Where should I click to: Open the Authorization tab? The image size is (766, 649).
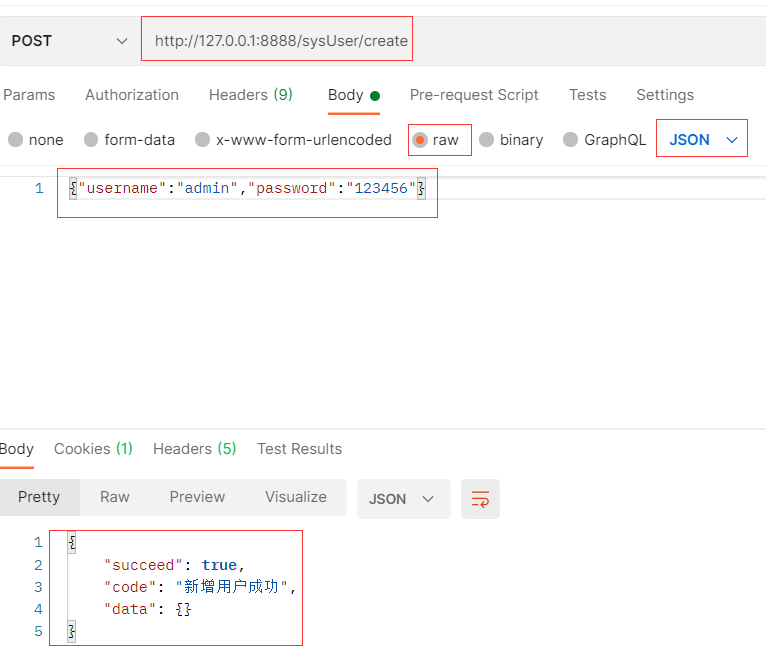(132, 95)
